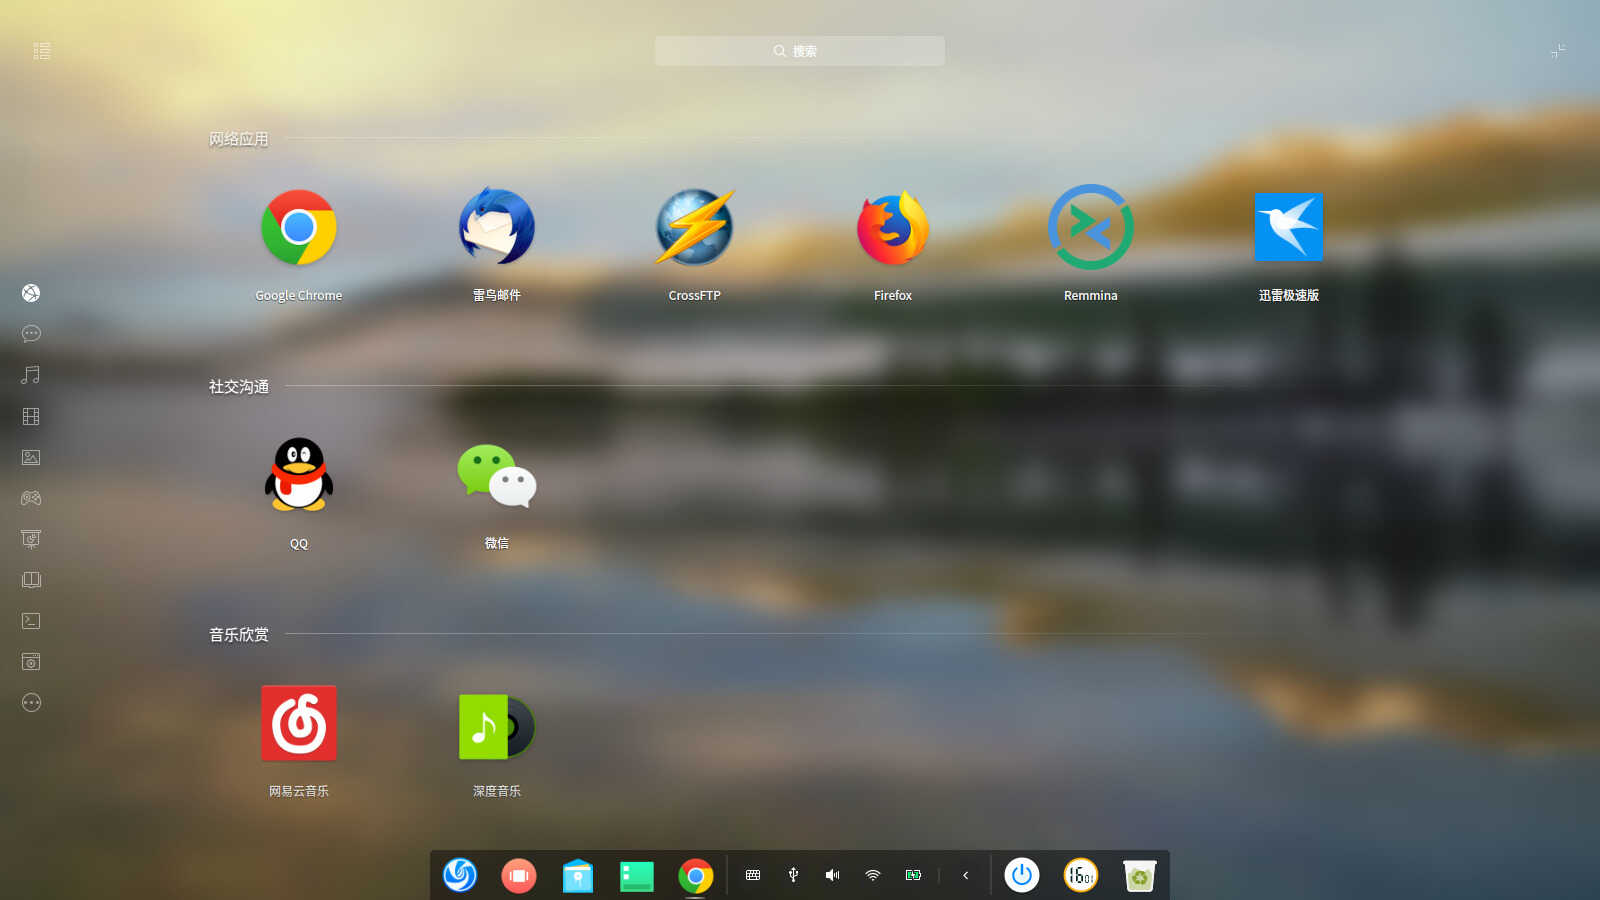Click the USB device tray icon
1600x900 pixels.
pyautogui.click(x=793, y=875)
